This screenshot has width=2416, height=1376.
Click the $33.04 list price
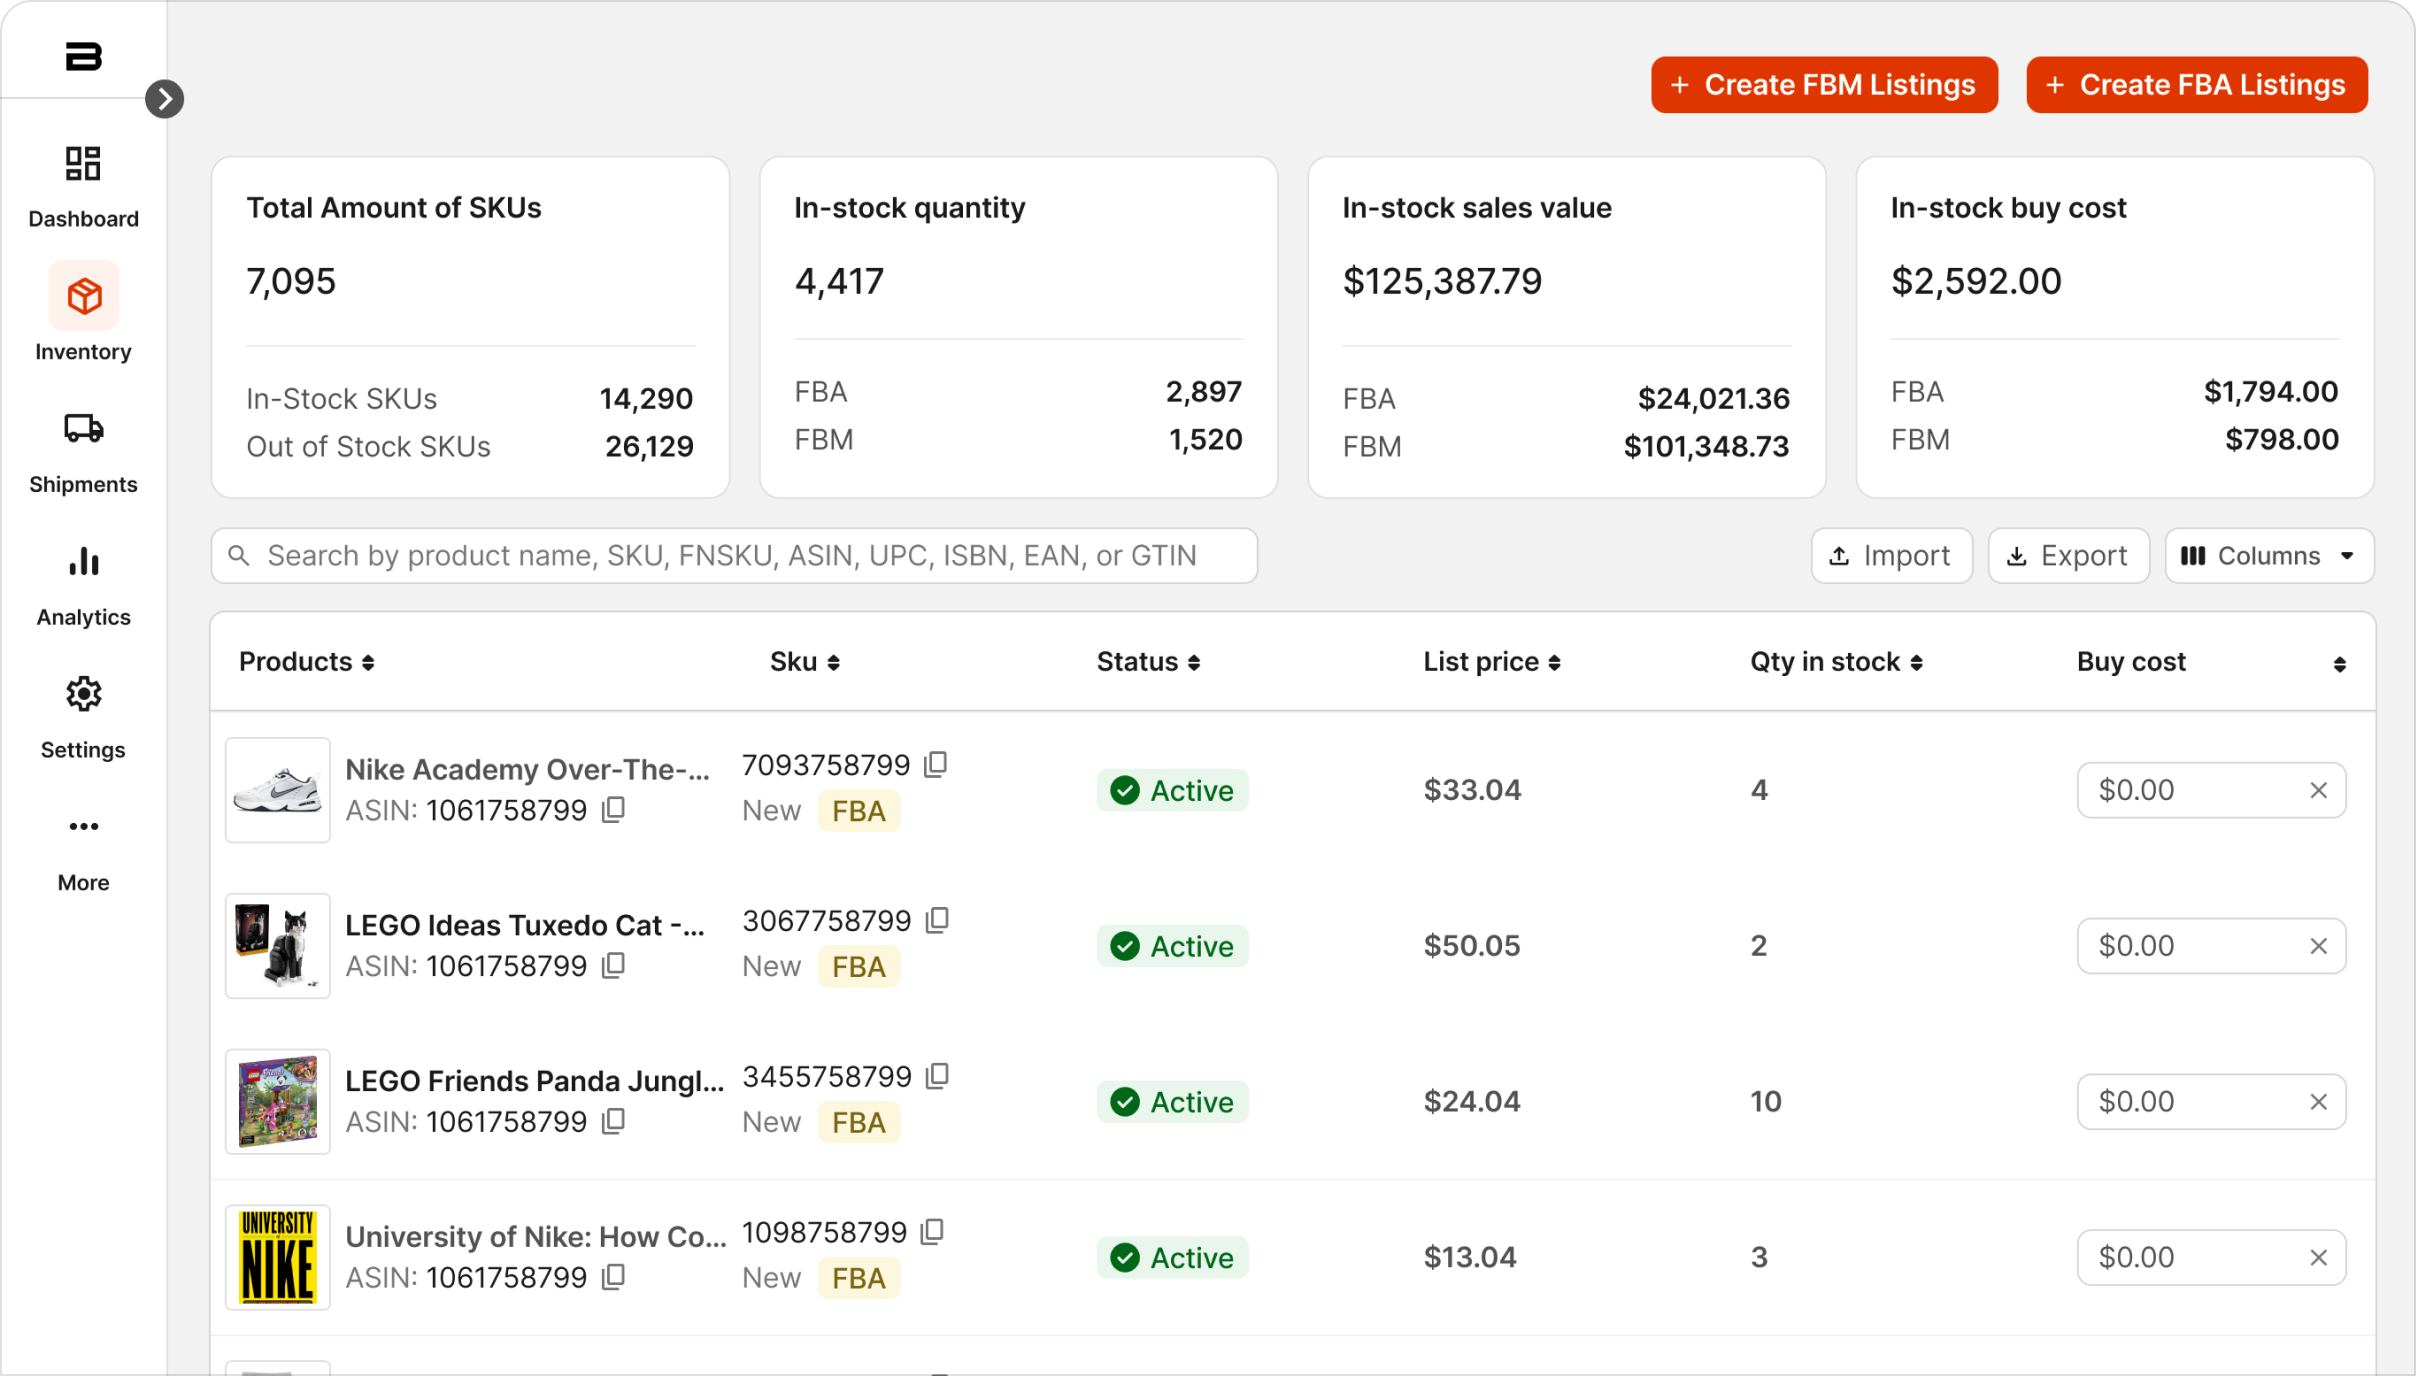pos(1472,790)
